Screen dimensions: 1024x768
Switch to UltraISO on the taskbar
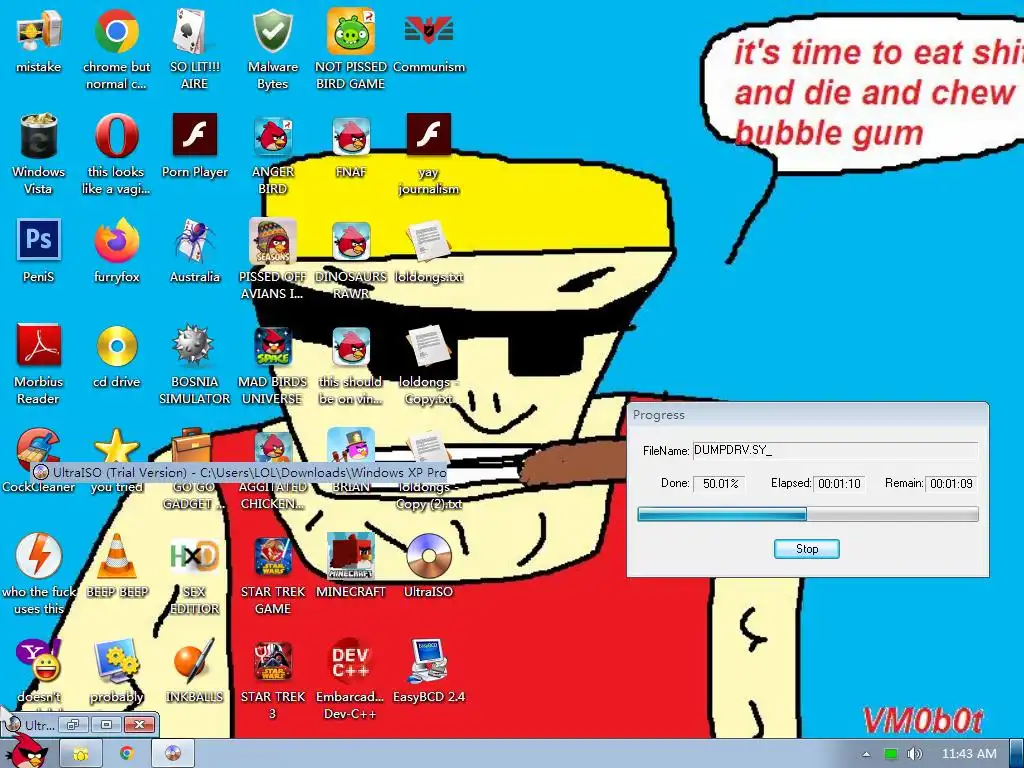(173, 754)
